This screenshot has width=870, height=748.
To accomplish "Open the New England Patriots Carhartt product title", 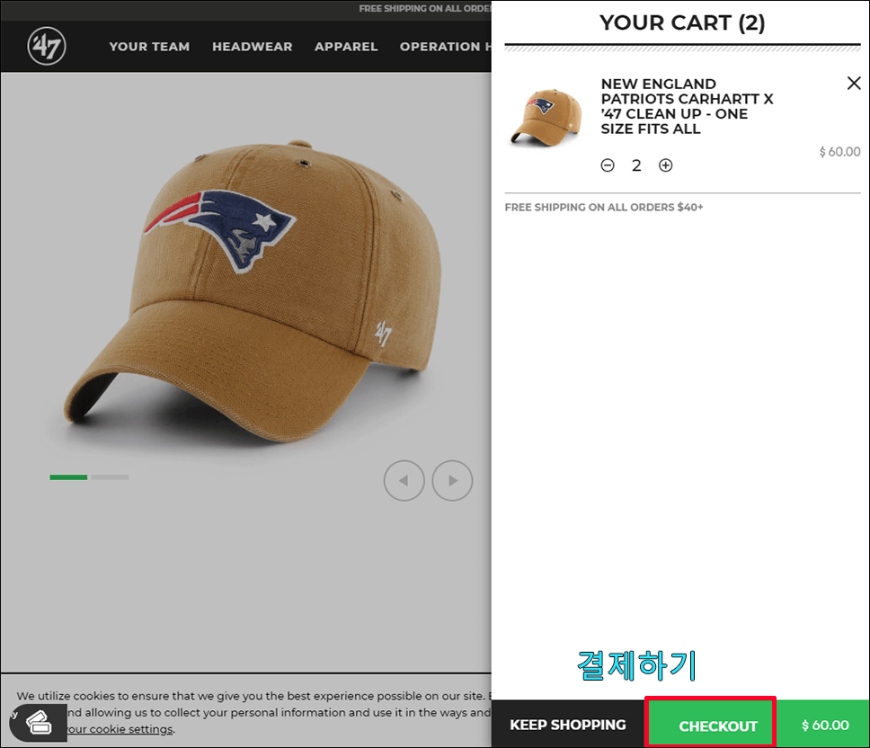I will 686,106.
